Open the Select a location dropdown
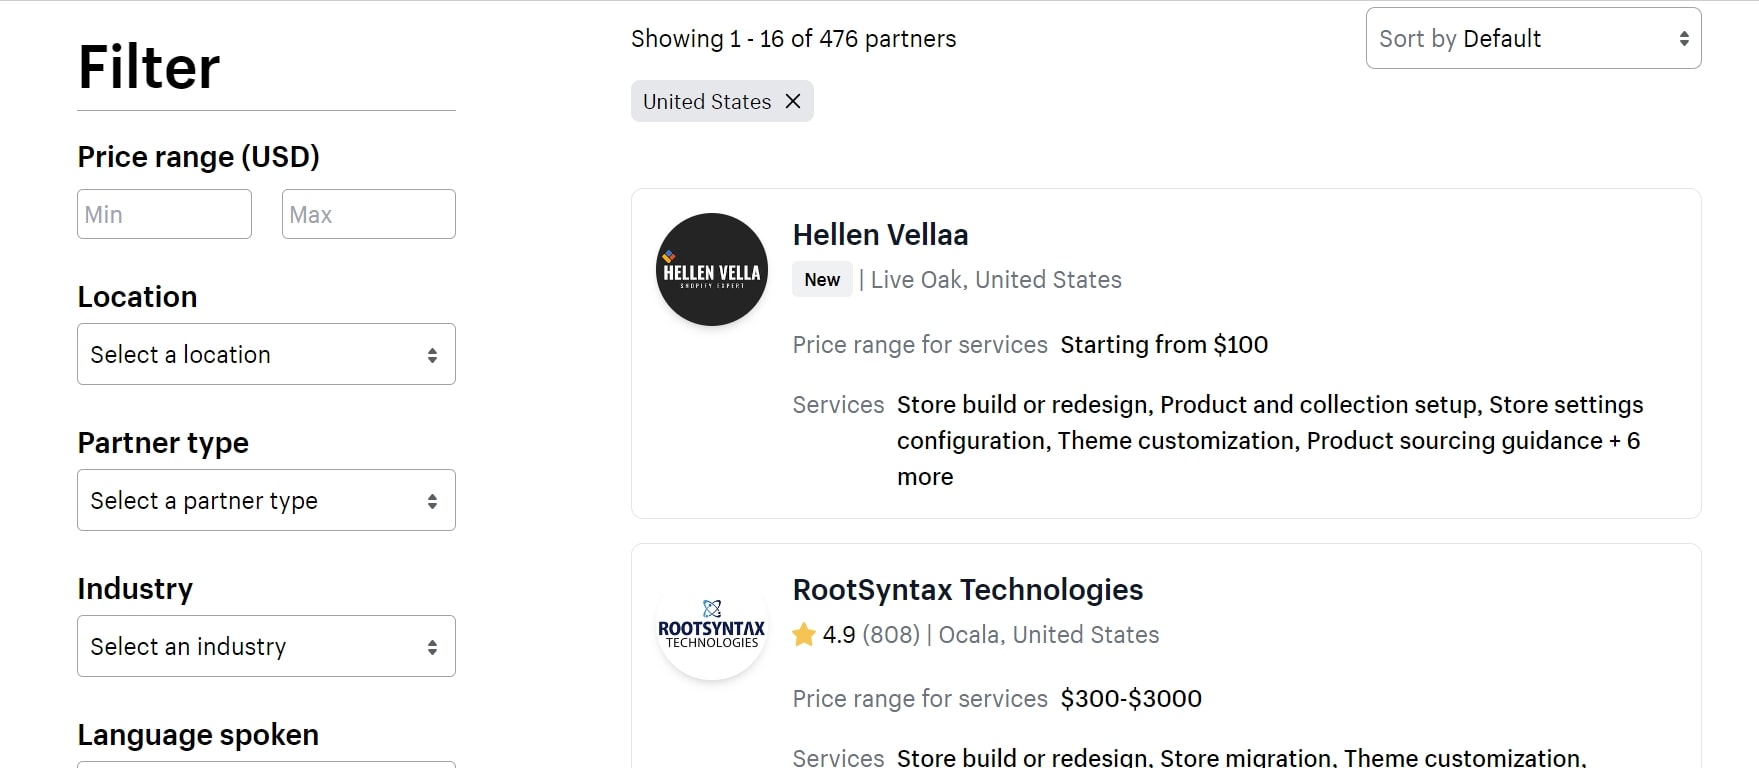 click(x=265, y=354)
